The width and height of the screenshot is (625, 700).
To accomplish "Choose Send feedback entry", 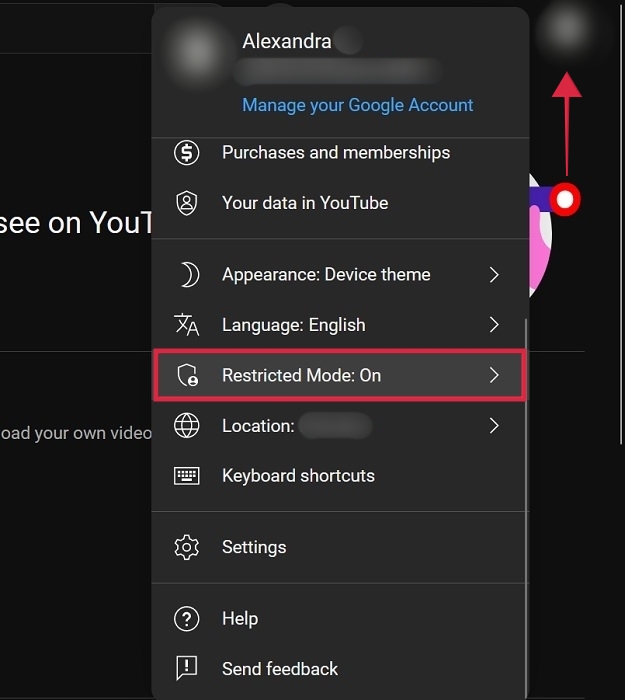I will [340, 668].
